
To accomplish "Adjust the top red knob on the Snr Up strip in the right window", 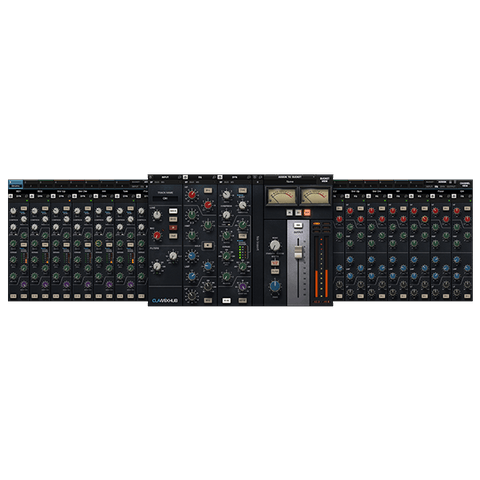I will [x=350, y=211].
